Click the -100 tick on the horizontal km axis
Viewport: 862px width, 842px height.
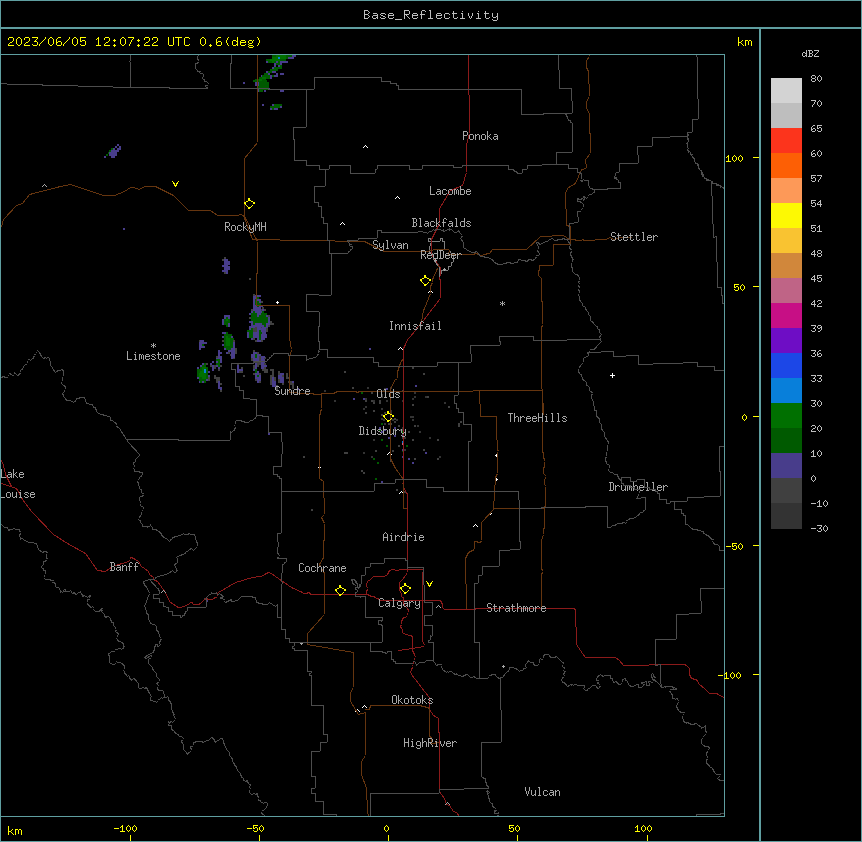coord(125,829)
